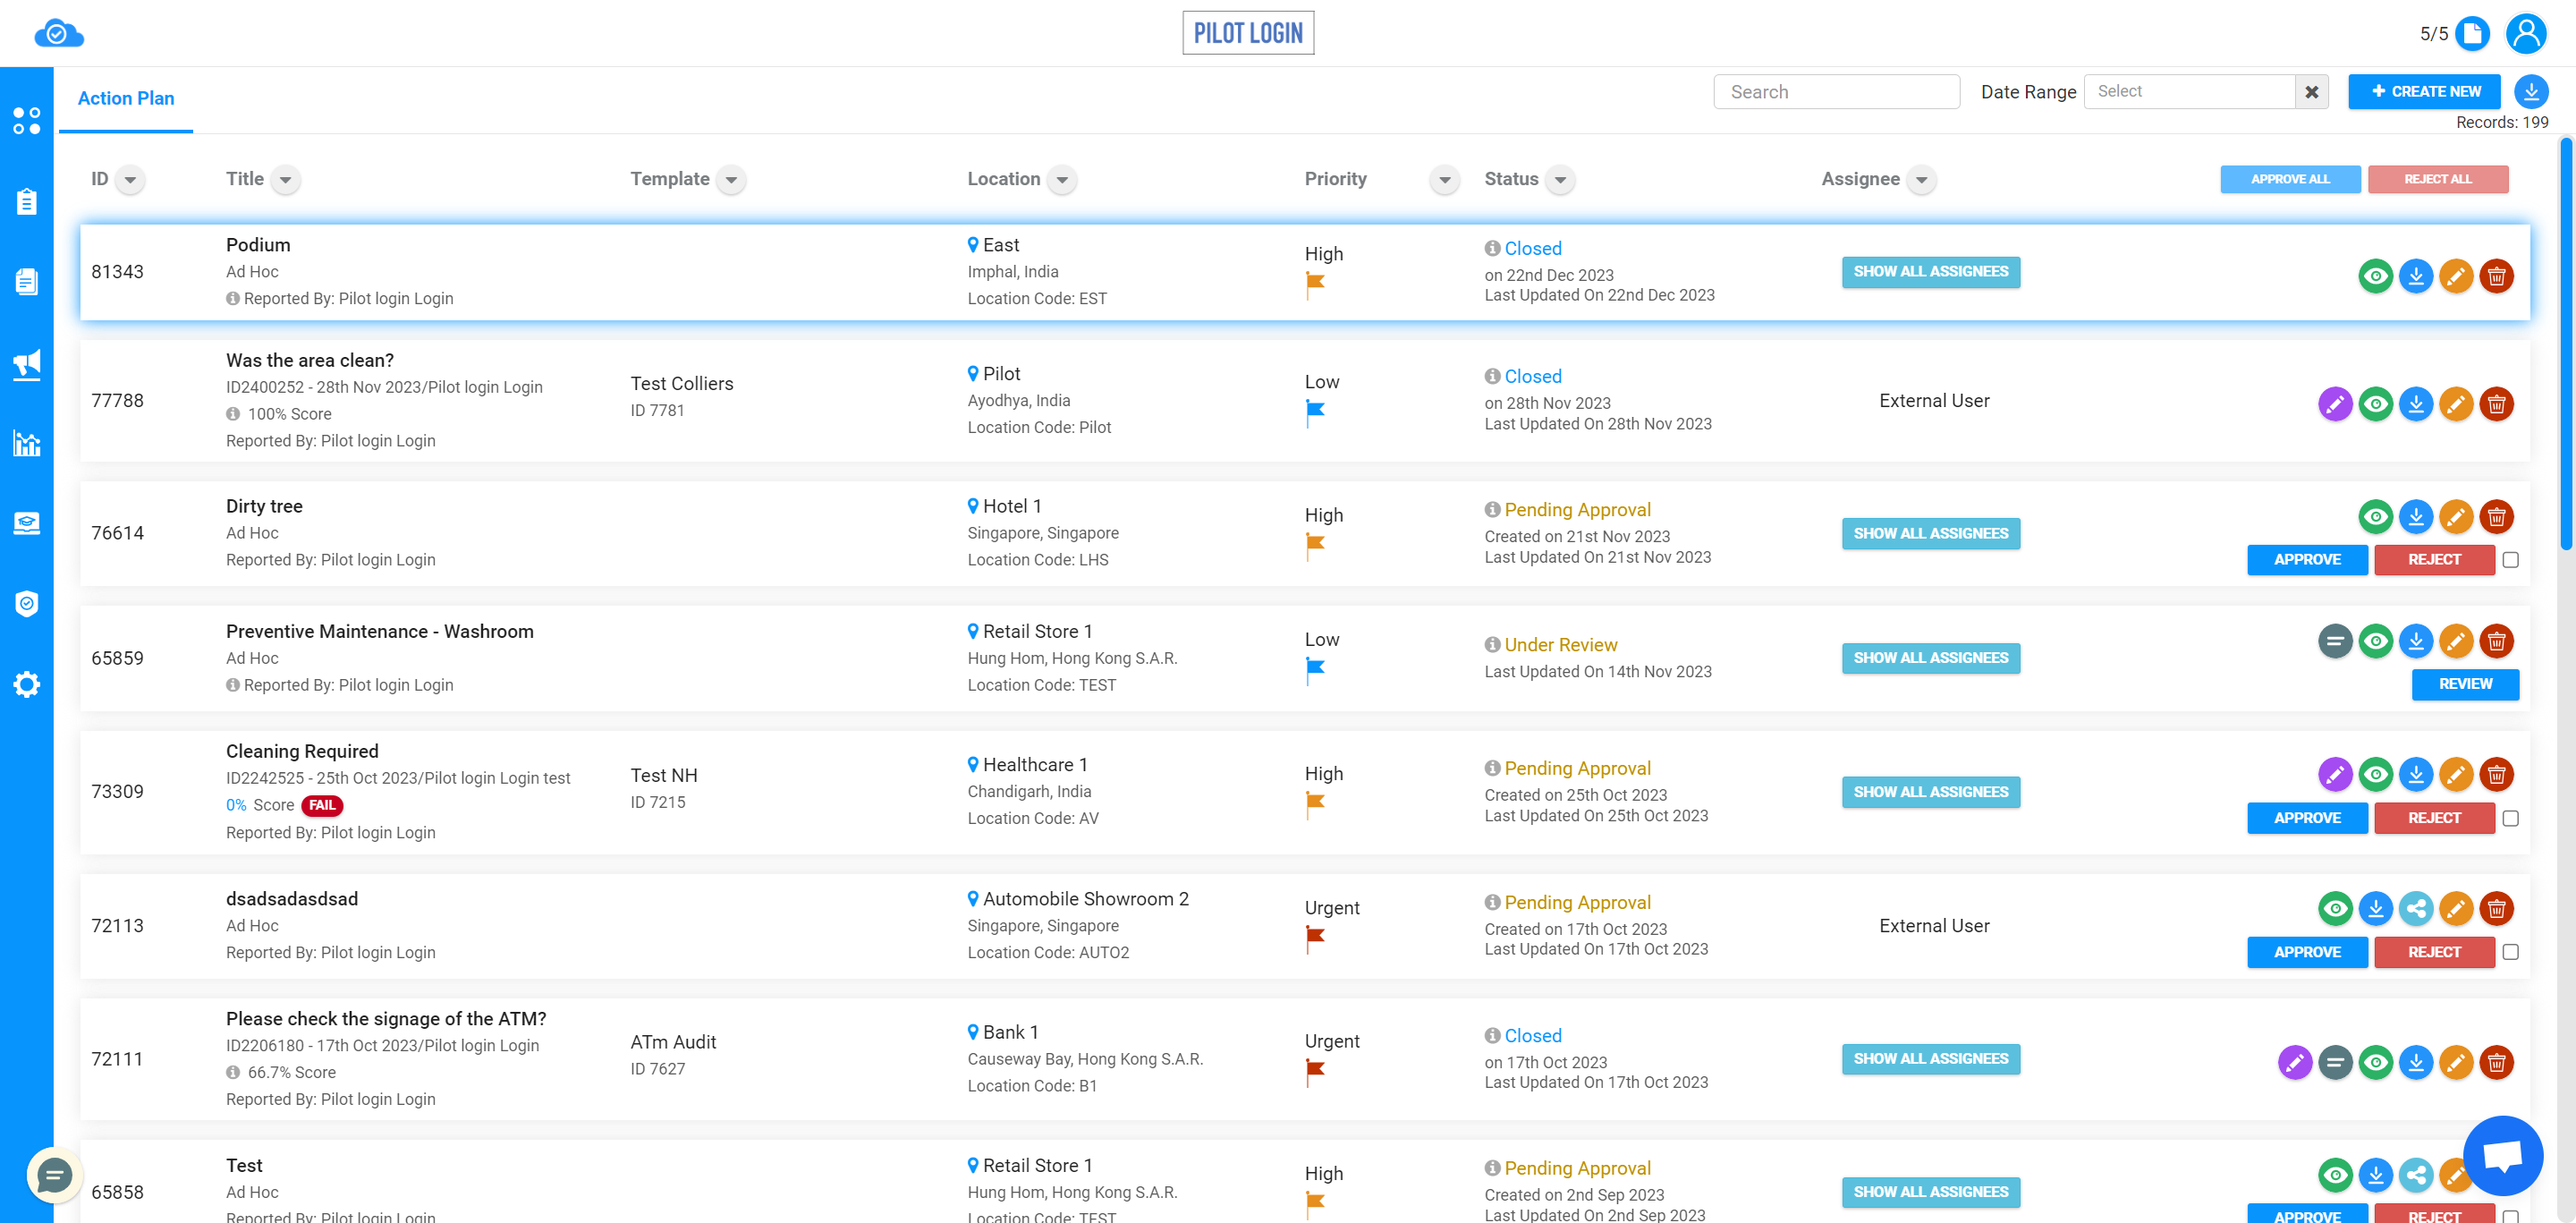
Task: Click purple edit icon for row 73309
Action: pos(2334,774)
